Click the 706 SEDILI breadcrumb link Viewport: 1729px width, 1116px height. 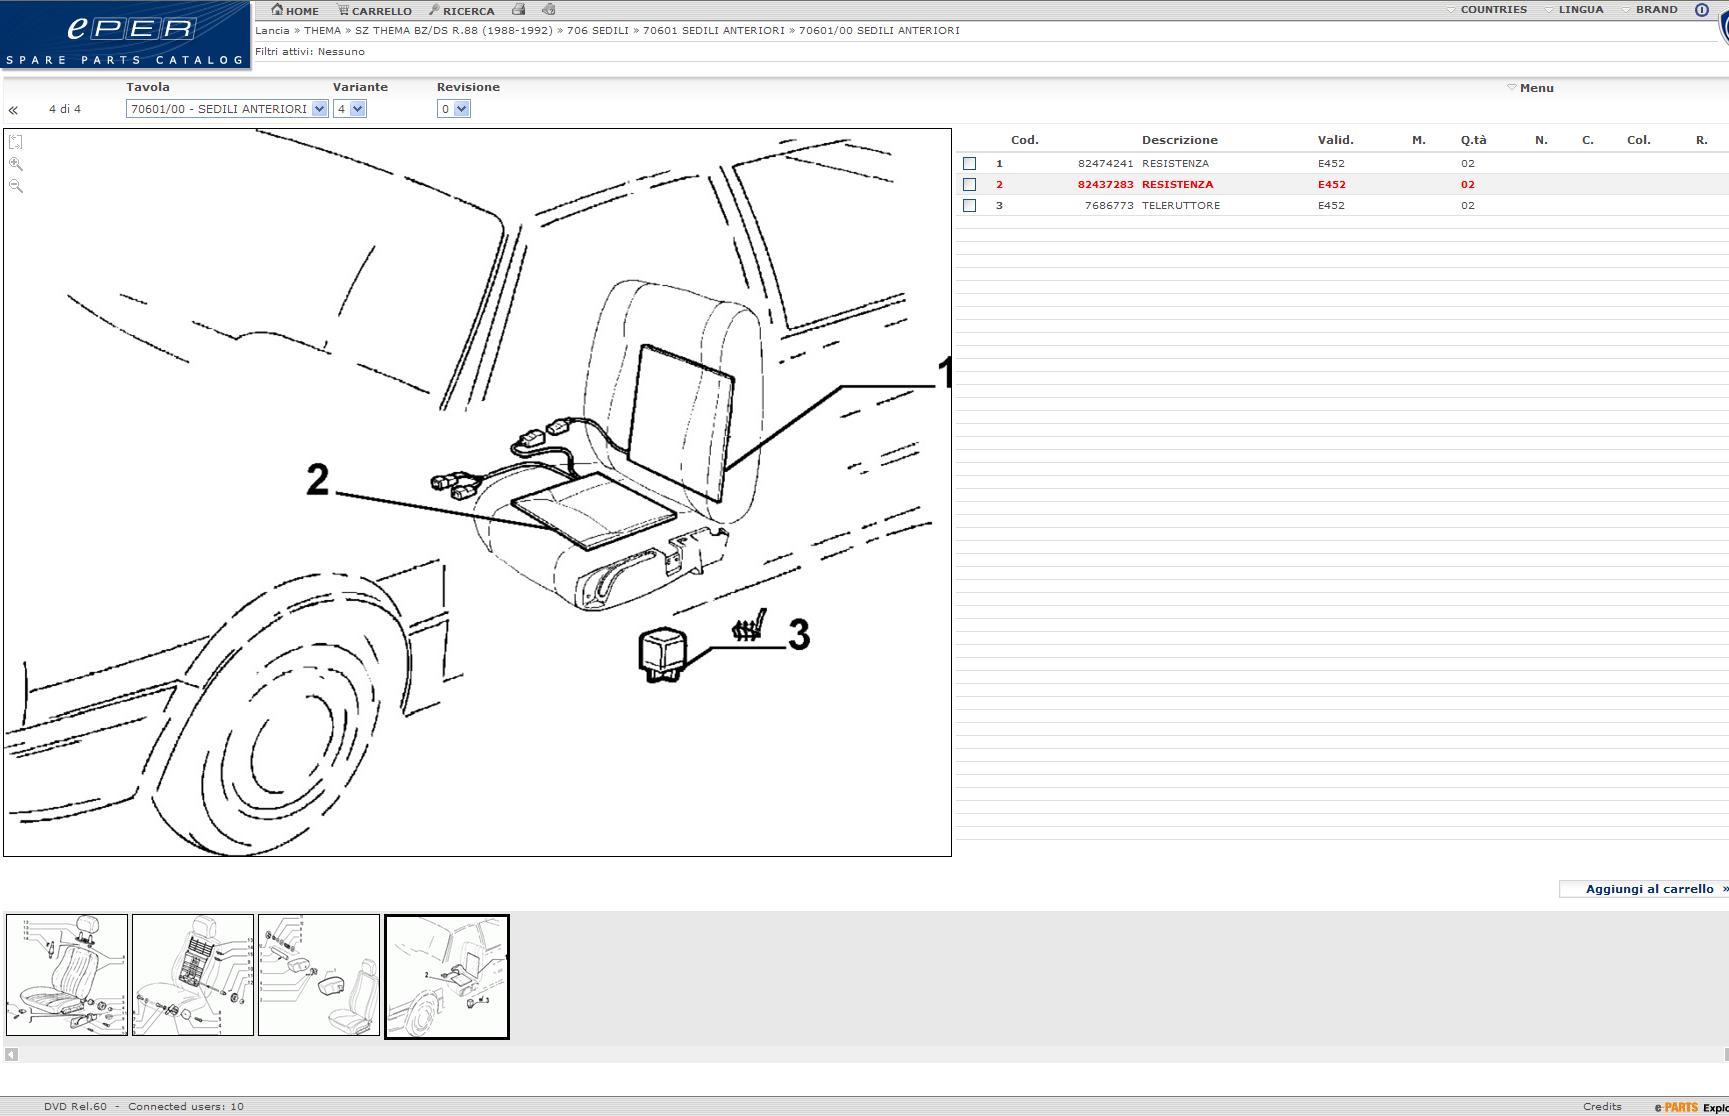597,31
